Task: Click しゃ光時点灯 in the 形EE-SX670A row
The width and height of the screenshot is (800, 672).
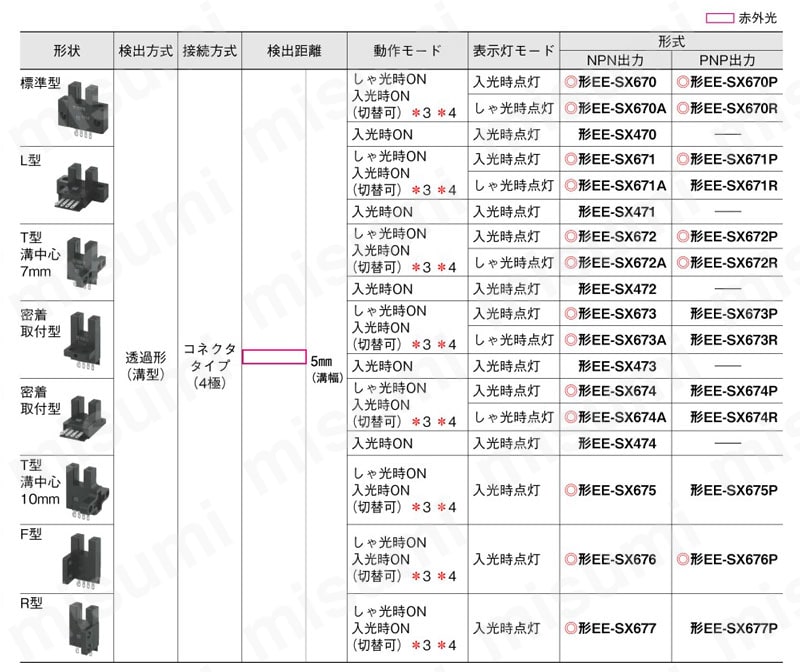Action: tap(513, 108)
